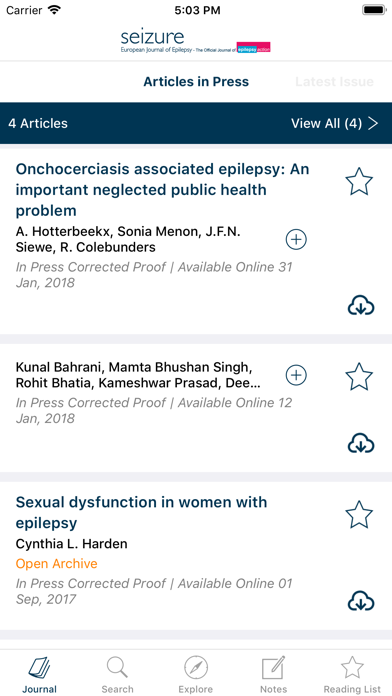
Task: Tap the Seizure journal logo header
Action: [196, 42]
